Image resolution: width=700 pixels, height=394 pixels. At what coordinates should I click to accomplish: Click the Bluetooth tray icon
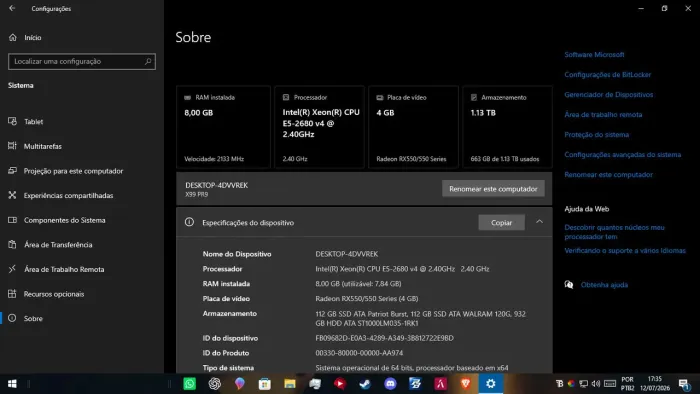click(x=559, y=384)
